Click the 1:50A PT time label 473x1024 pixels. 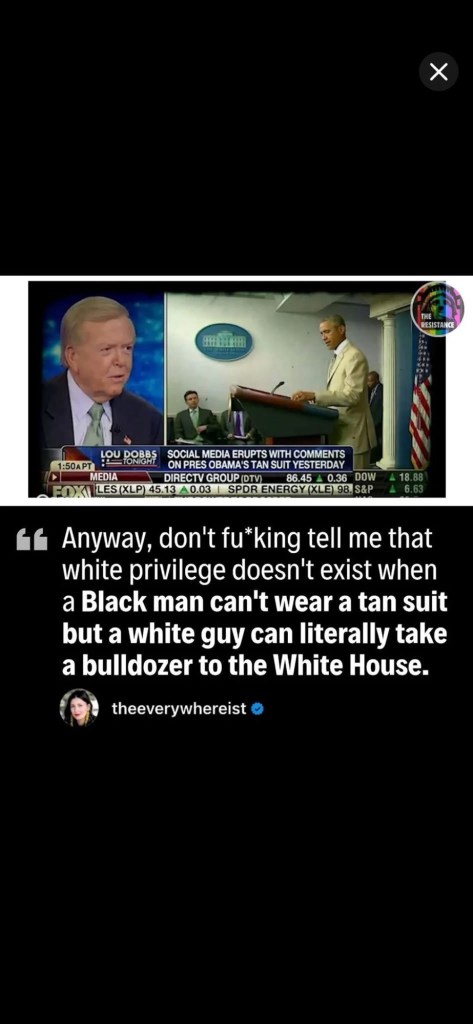pos(73,466)
